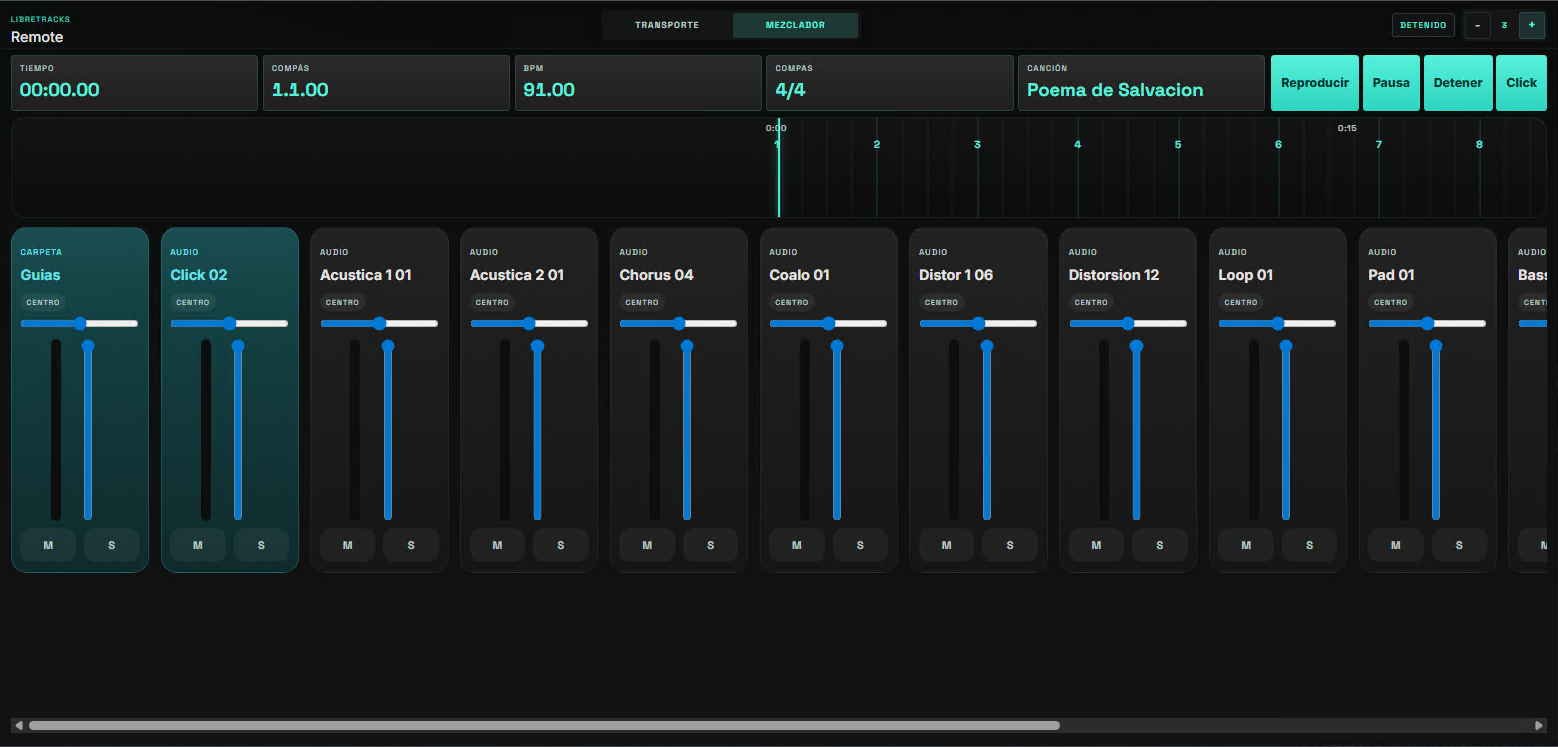This screenshot has height=747, width=1558.
Task: Click the Guias pan slider
Action: click(x=79, y=323)
